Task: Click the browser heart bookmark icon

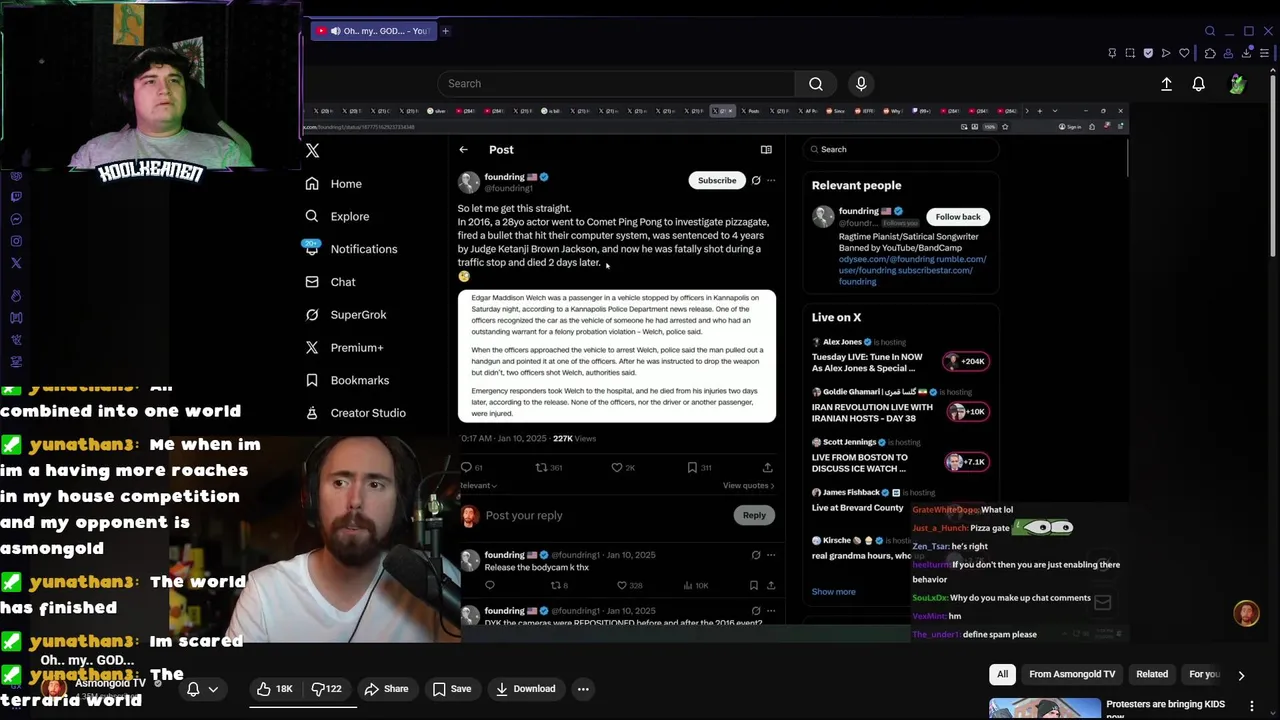Action: click(x=1184, y=53)
